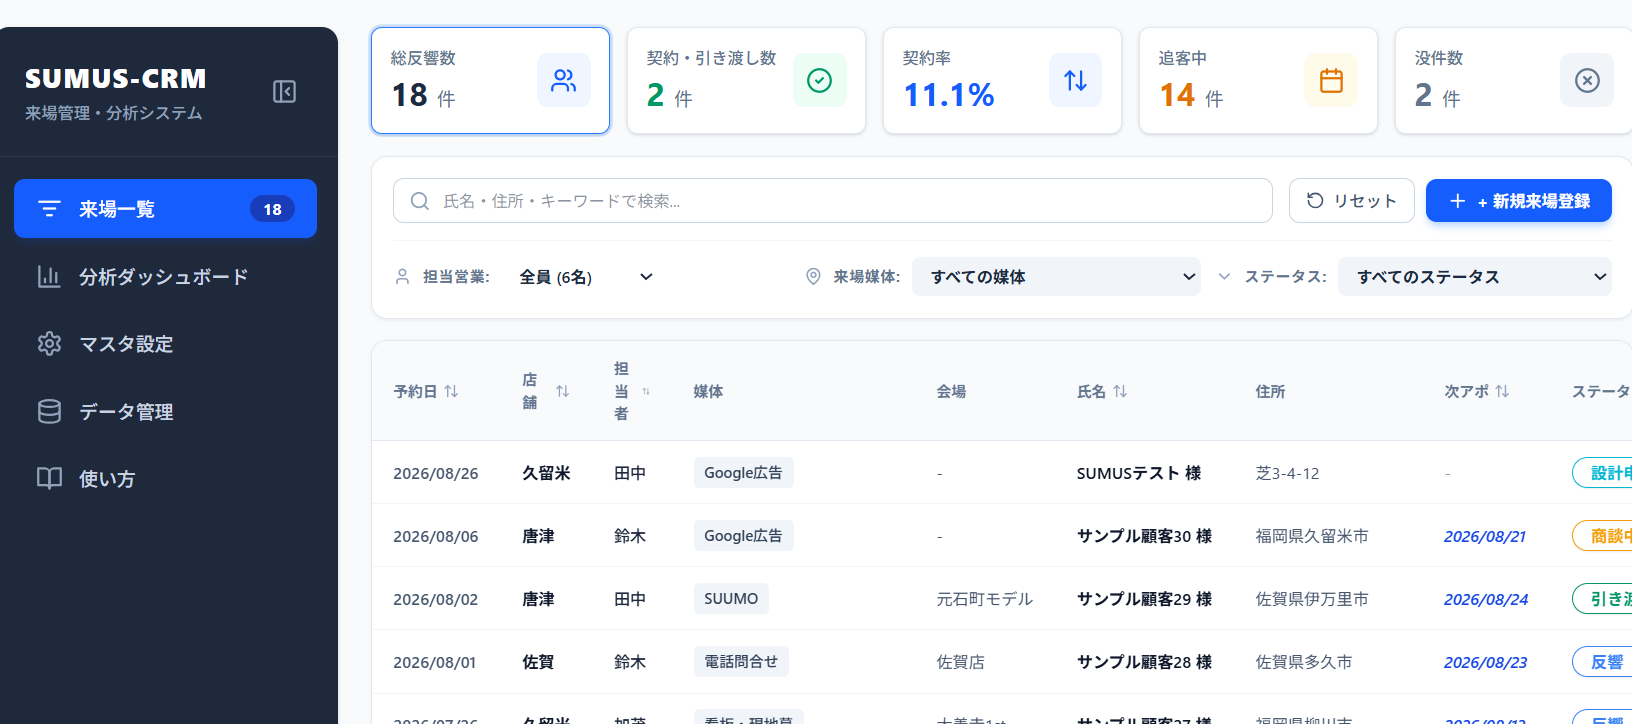
Task: Click next appointment 2026/08/21
Action: tap(1484, 536)
